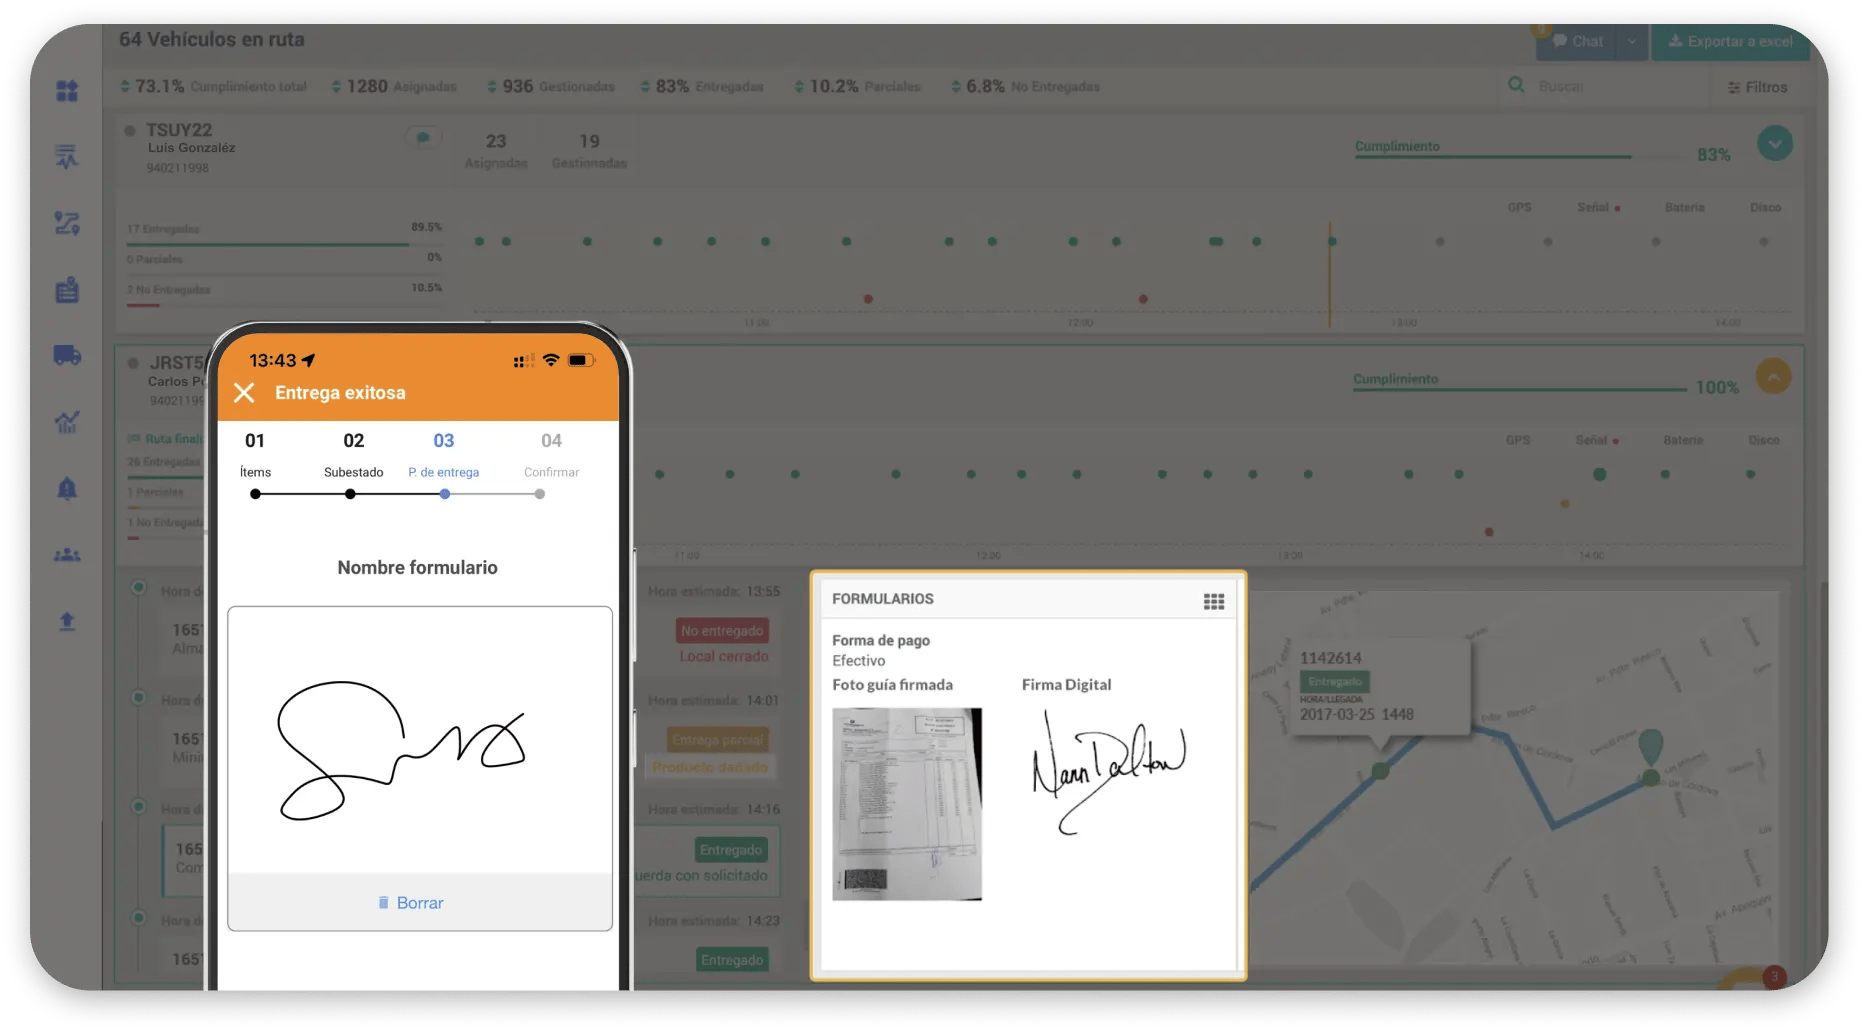Open the truck vehicles icon in sidebar
Image resolution: width=1863 pixels, height=1031 pixels.
[67, 355]
